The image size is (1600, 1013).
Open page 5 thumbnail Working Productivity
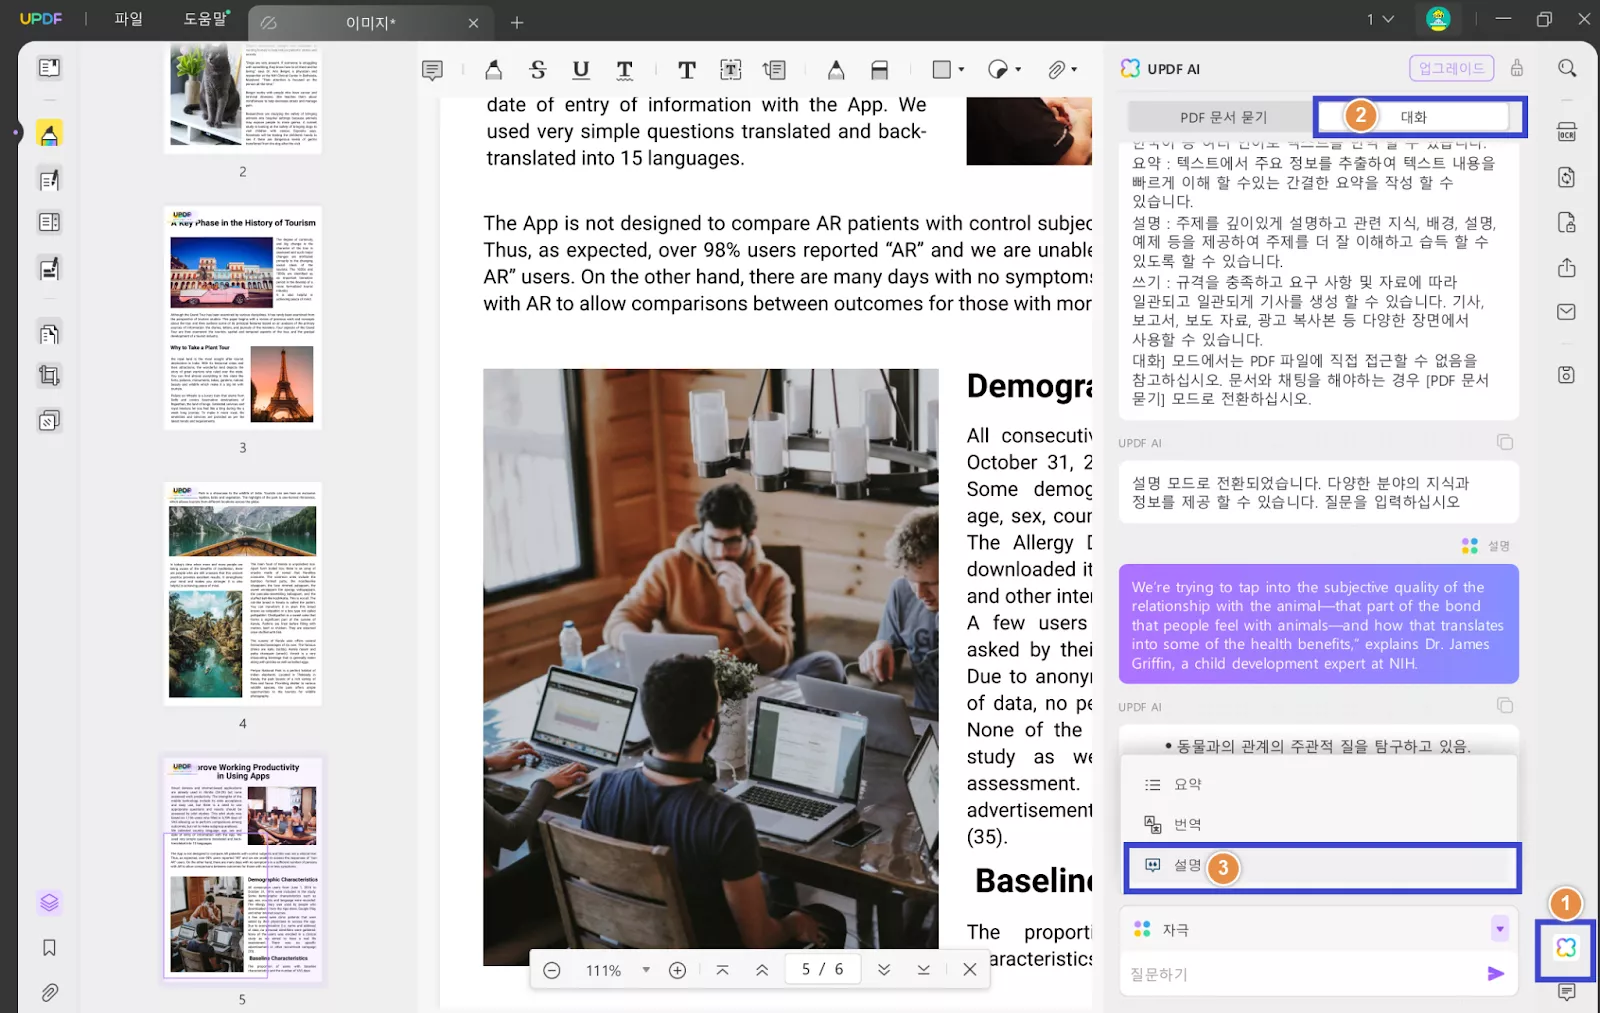[243, 869]
